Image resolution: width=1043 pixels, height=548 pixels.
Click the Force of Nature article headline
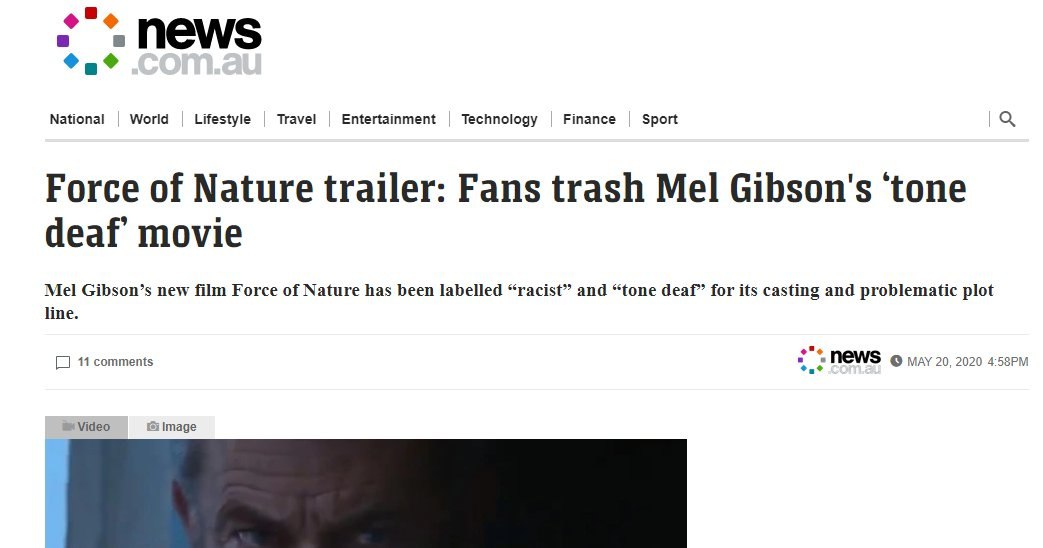click(x=506, y=210)
